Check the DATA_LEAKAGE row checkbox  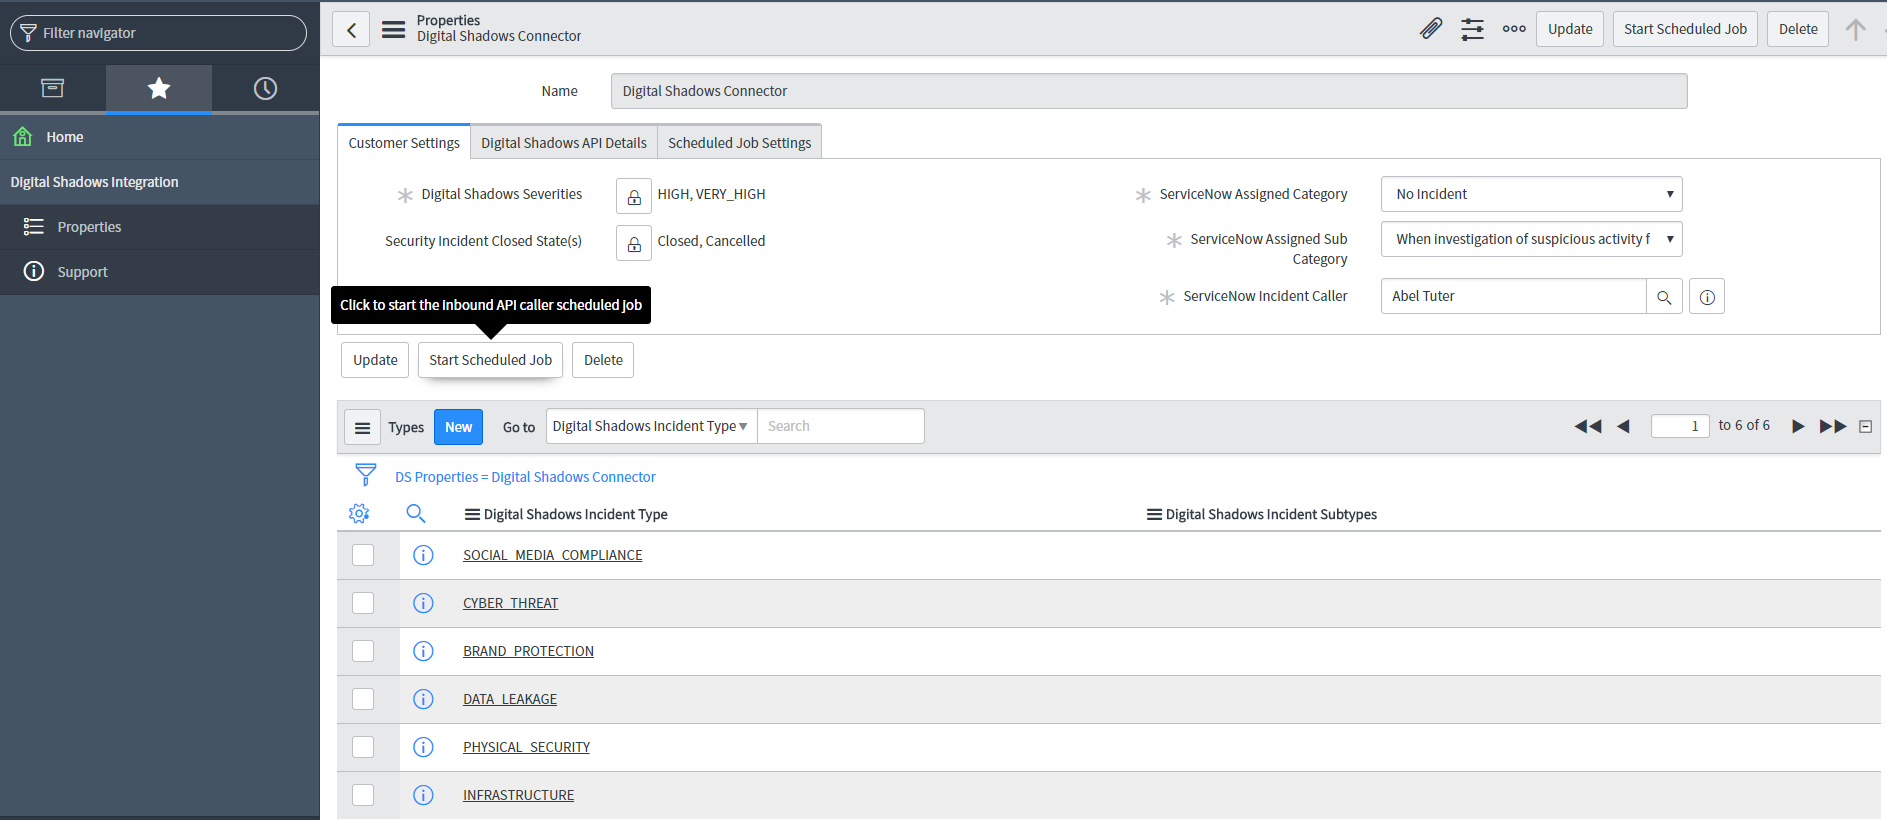pos(363,699)
